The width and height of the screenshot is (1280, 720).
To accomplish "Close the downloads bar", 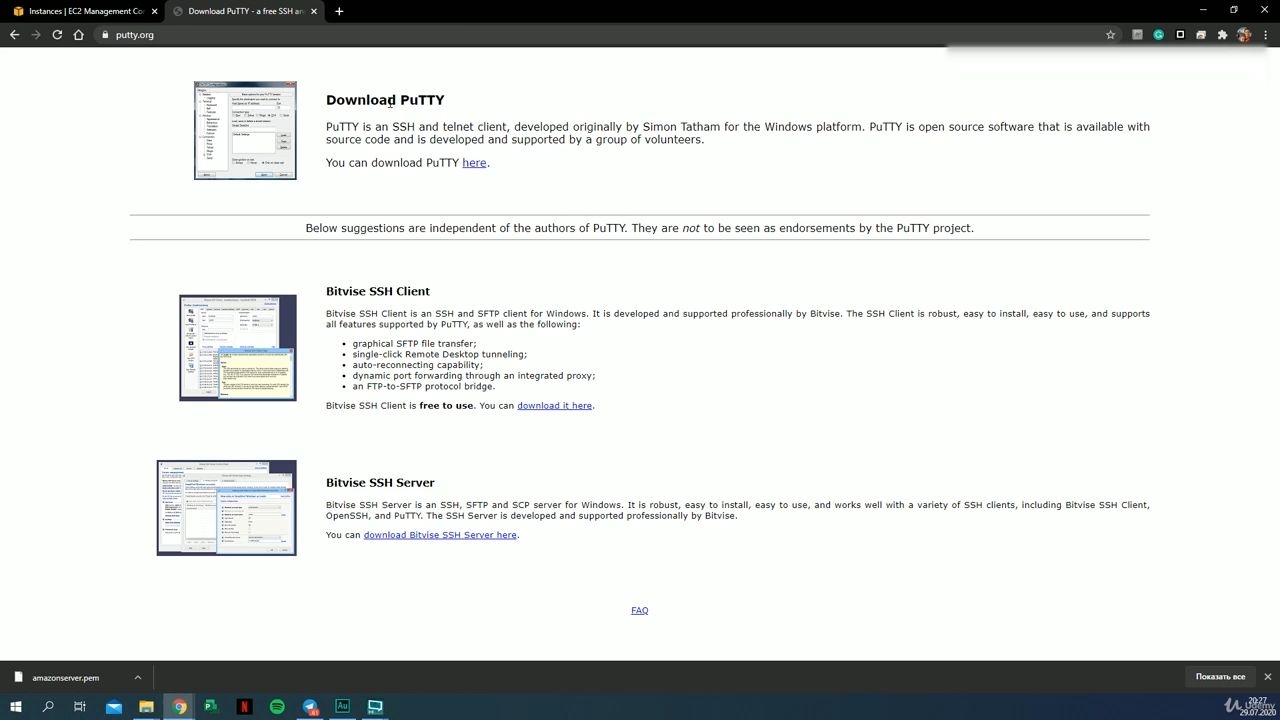I will [1268, 677].
